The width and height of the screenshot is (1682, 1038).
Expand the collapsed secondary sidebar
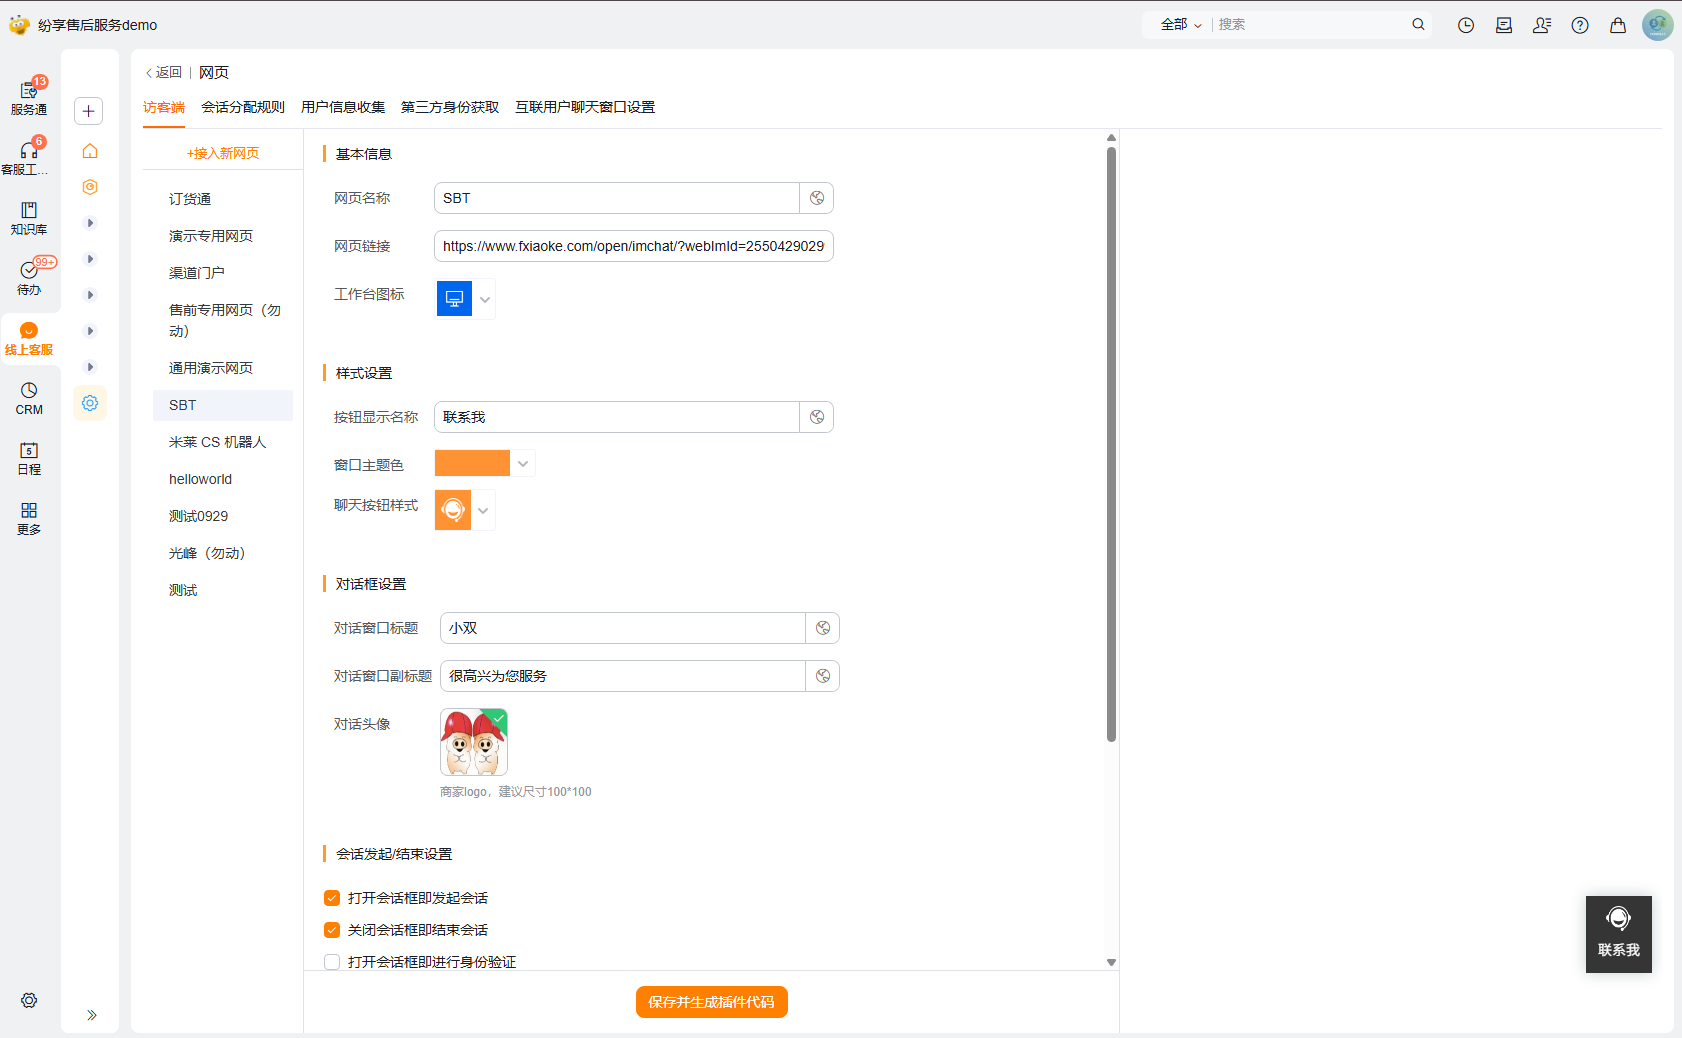click(91, 1015)
